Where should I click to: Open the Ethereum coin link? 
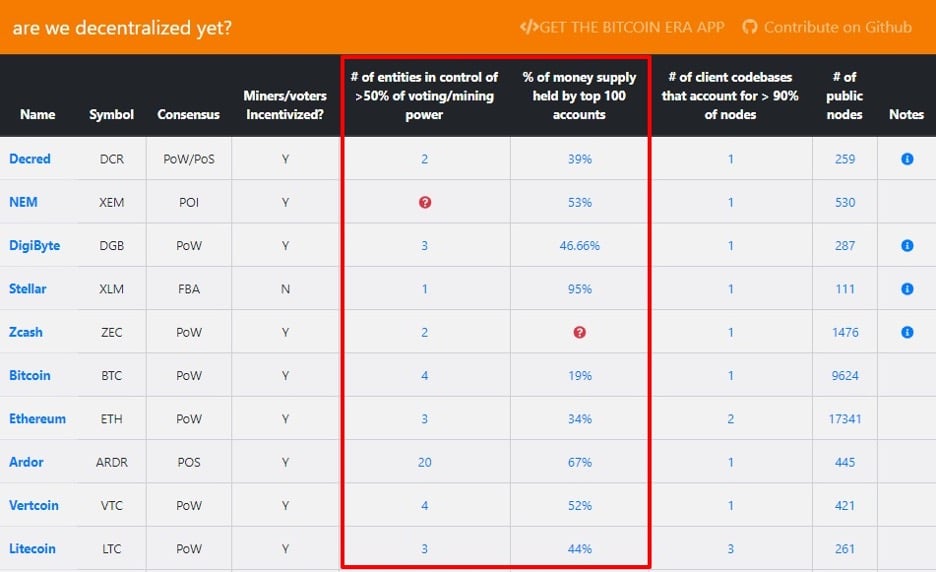coord(37,419)
